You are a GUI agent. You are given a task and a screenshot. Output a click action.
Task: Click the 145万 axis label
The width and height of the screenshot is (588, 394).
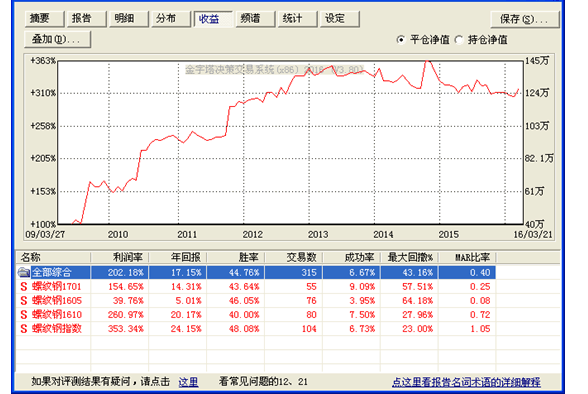tap(537, 61)
